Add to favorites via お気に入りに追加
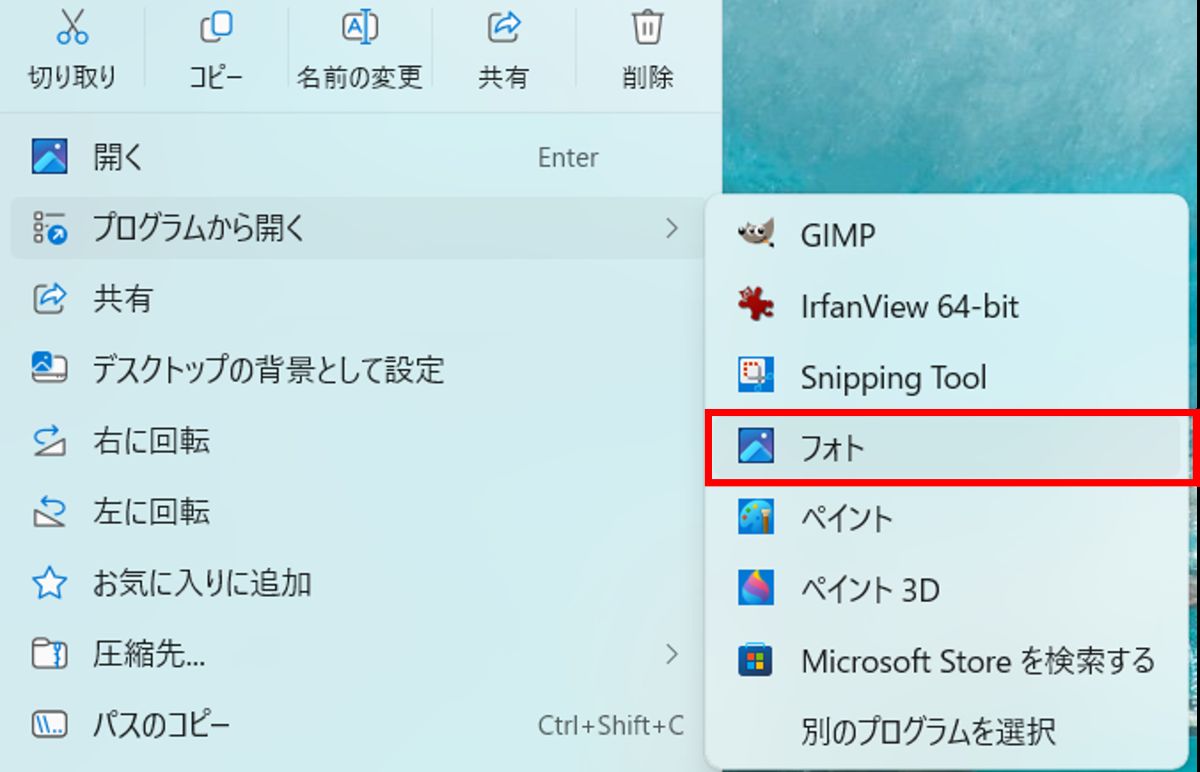The height and width of the screenshot is (772, 1200). point(201,583)
